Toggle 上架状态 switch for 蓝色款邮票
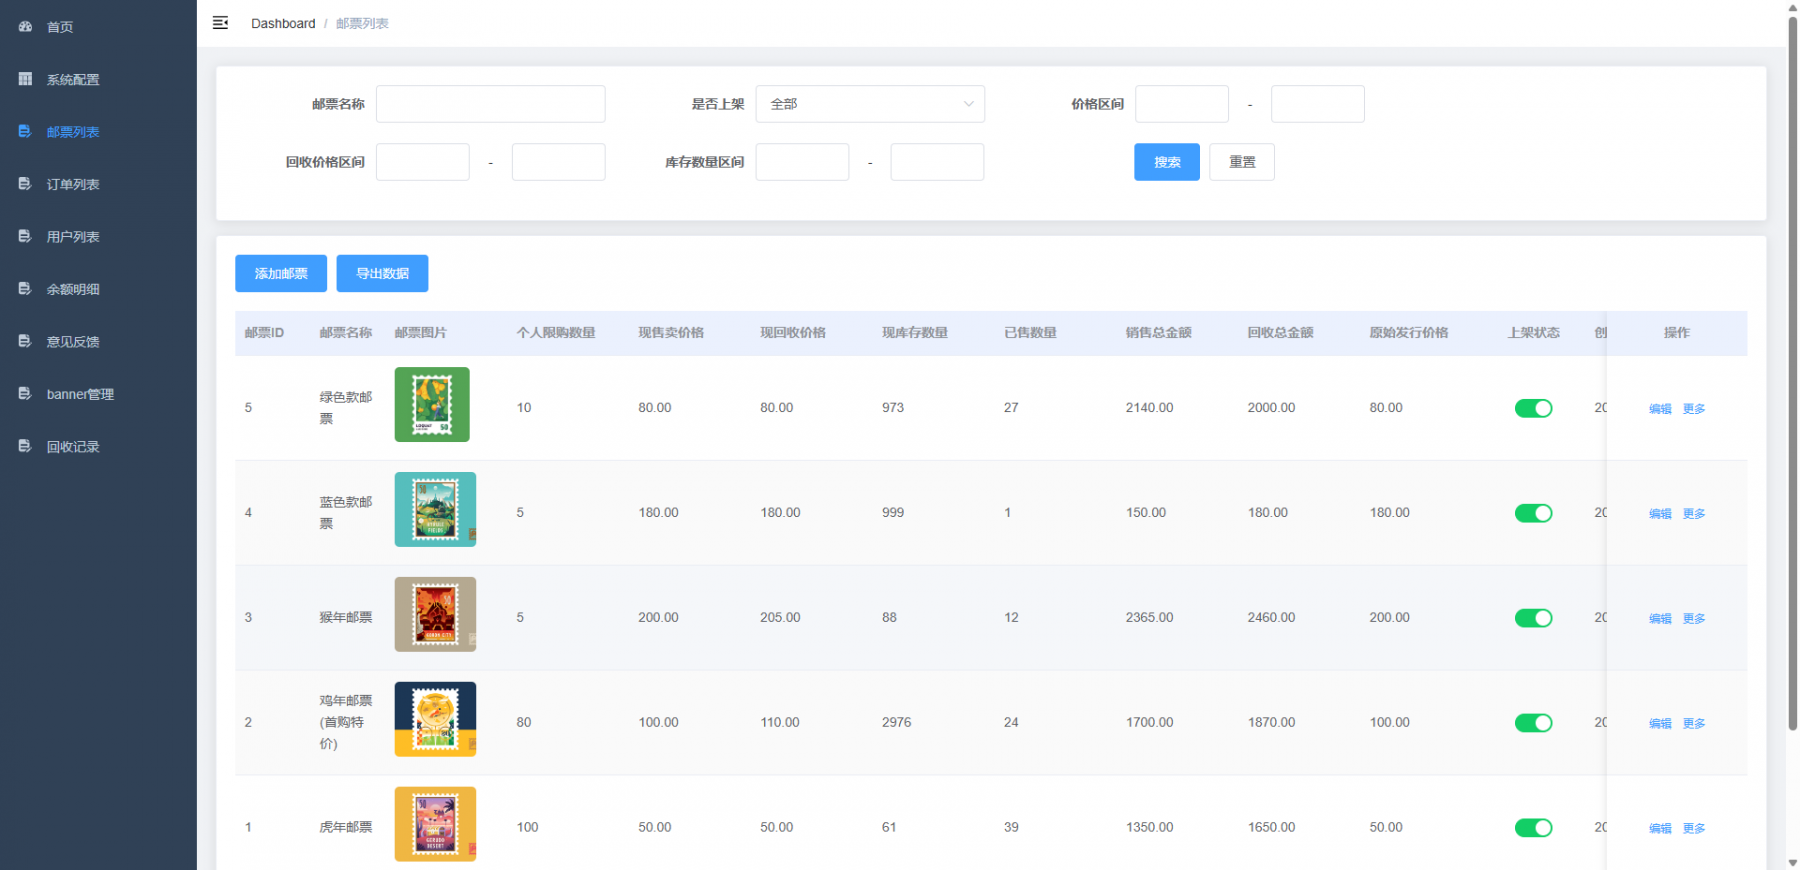The image size is (1800, 870). pos(1533,513)
